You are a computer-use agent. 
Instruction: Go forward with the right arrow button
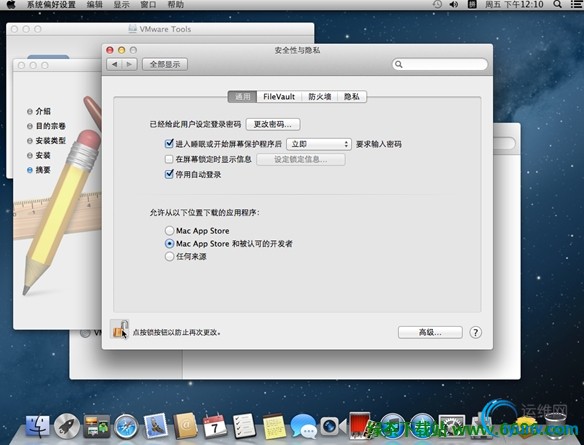coord(129,64)
